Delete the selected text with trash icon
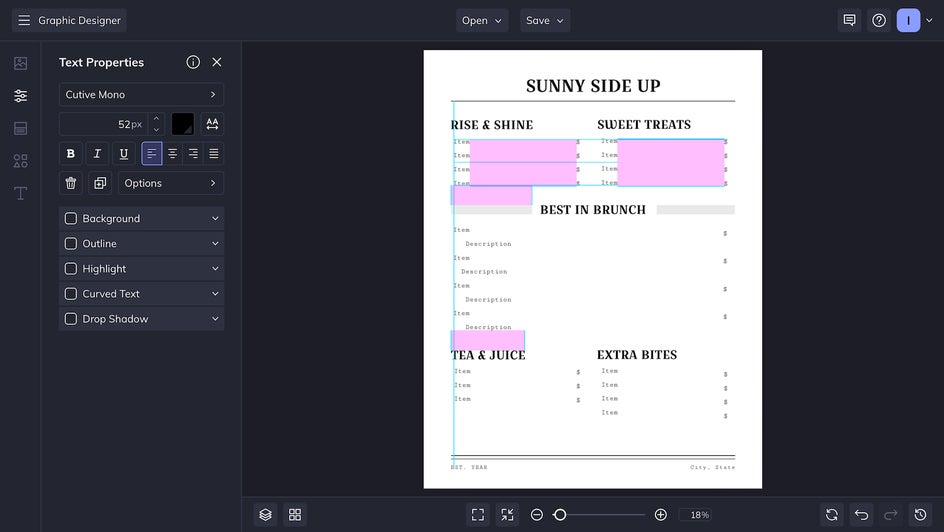 (70, 183)
